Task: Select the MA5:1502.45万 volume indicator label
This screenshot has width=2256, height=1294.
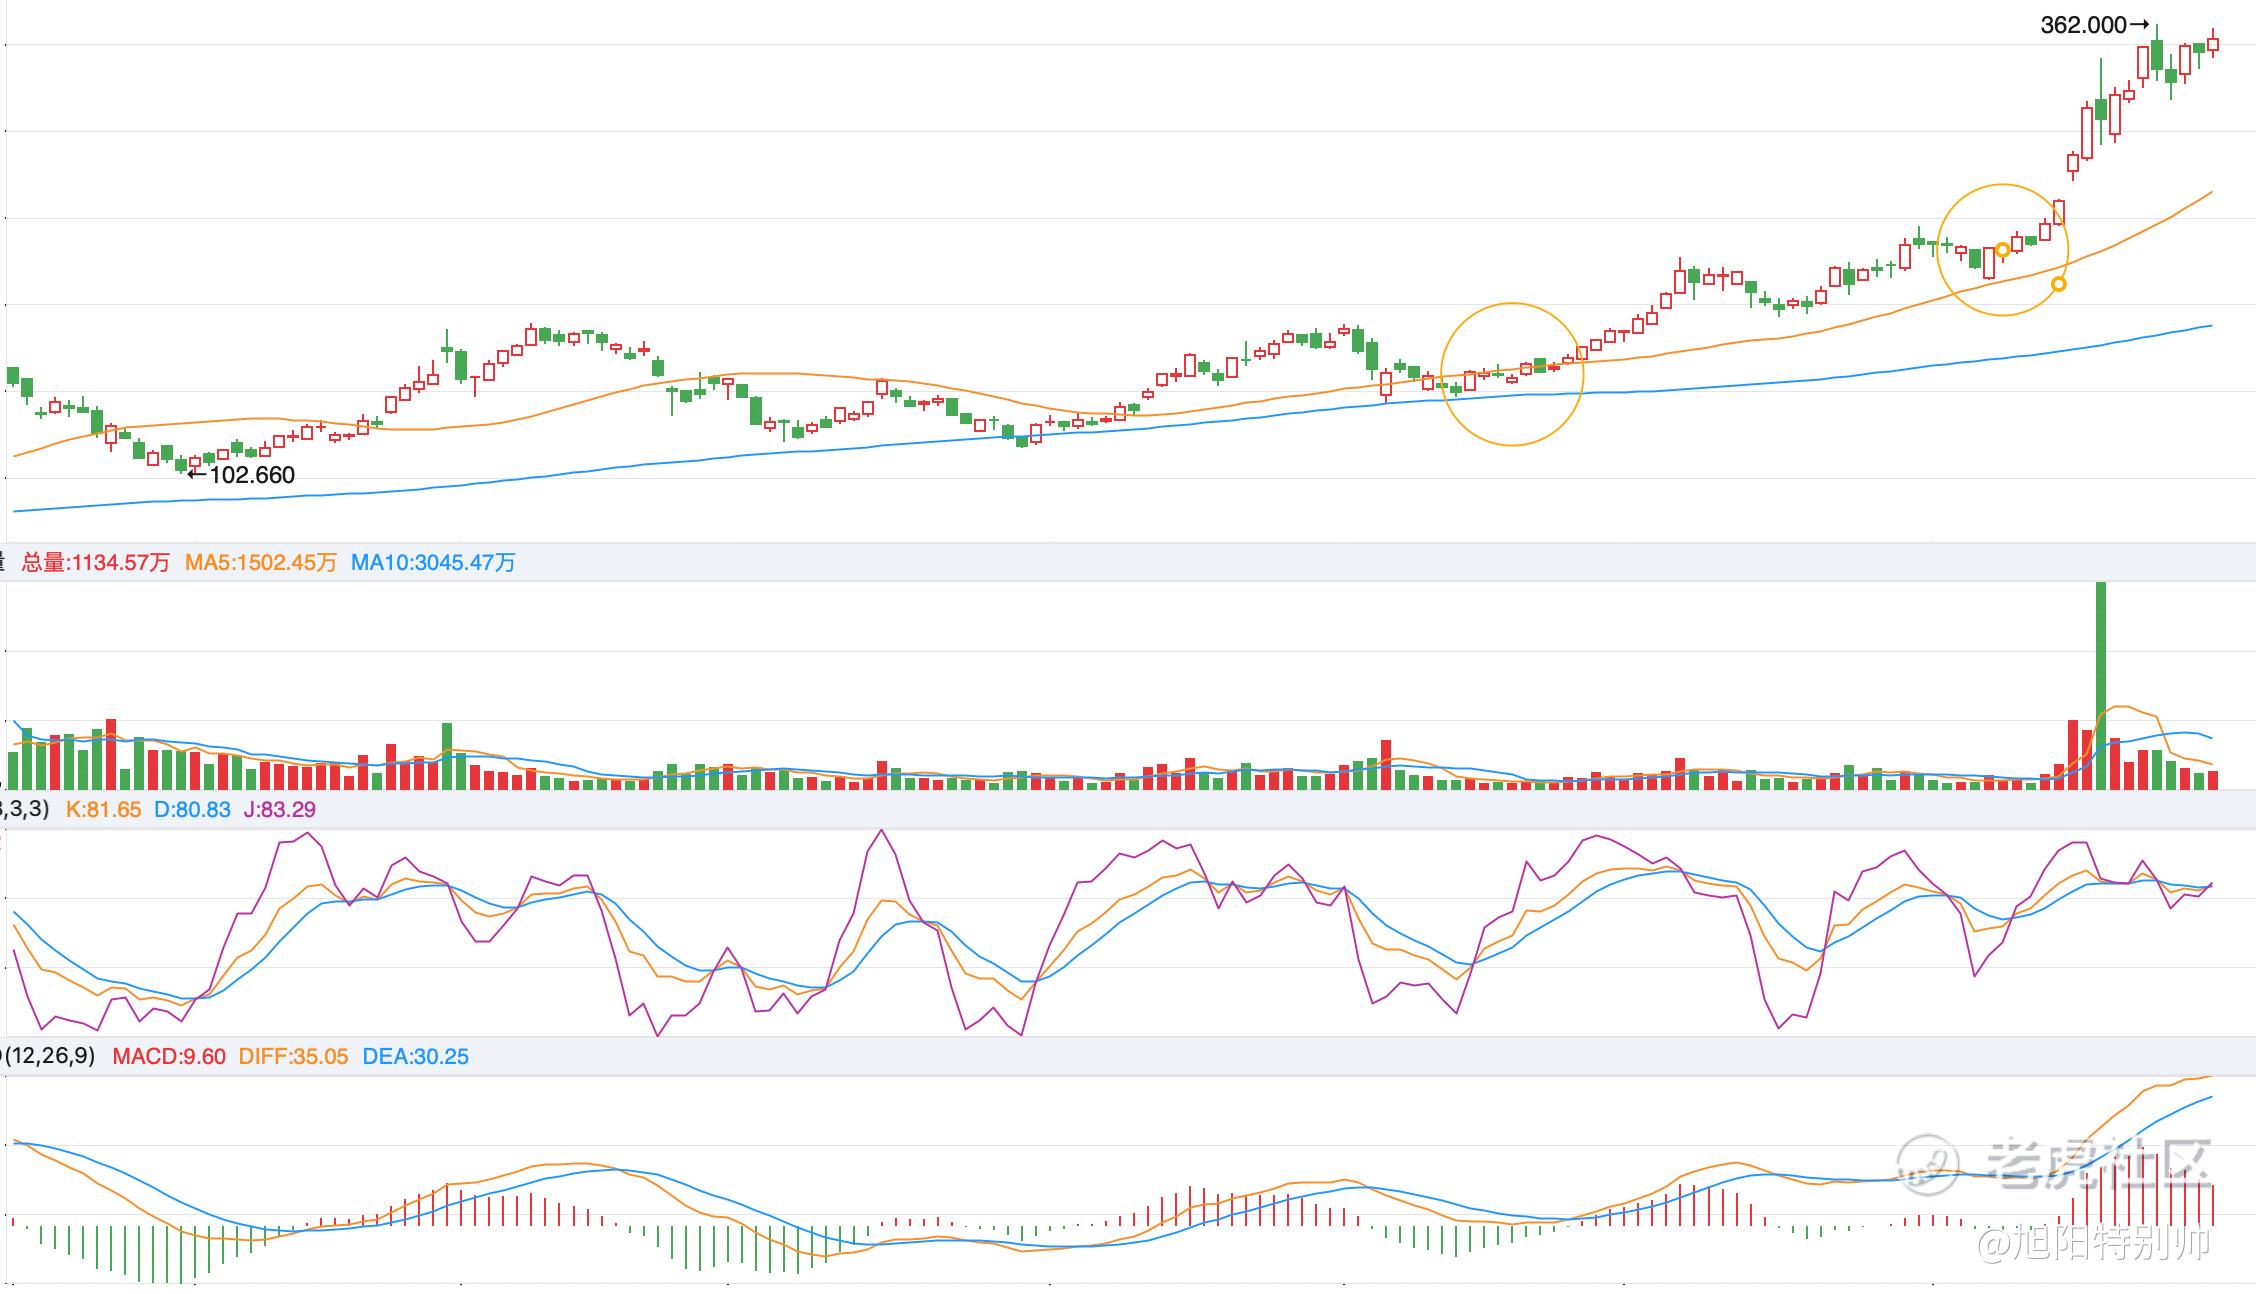Action: click(260, 563)
